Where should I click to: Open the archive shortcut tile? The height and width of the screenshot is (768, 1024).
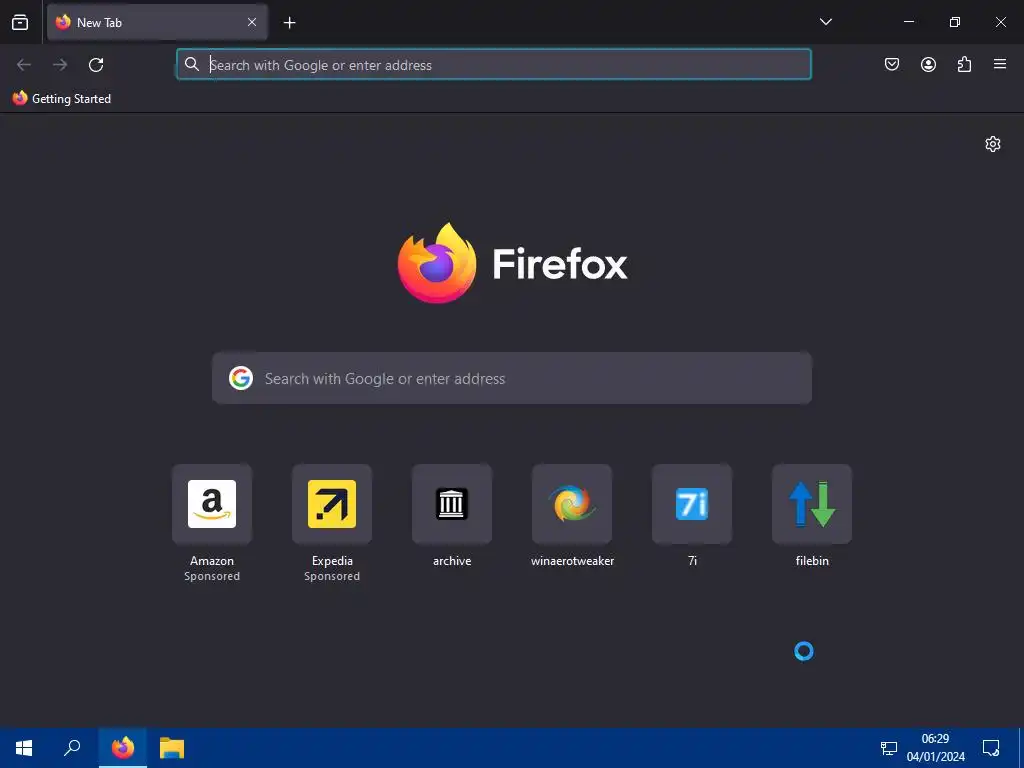452,504
